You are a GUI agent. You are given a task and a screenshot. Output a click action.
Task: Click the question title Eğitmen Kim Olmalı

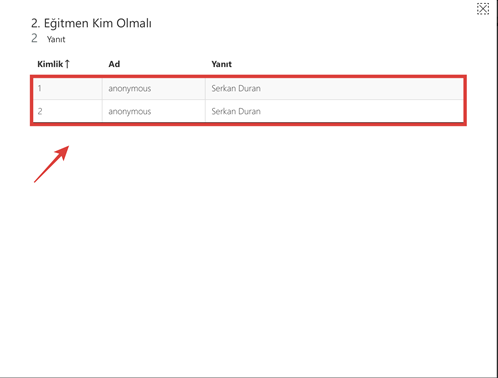98,23
